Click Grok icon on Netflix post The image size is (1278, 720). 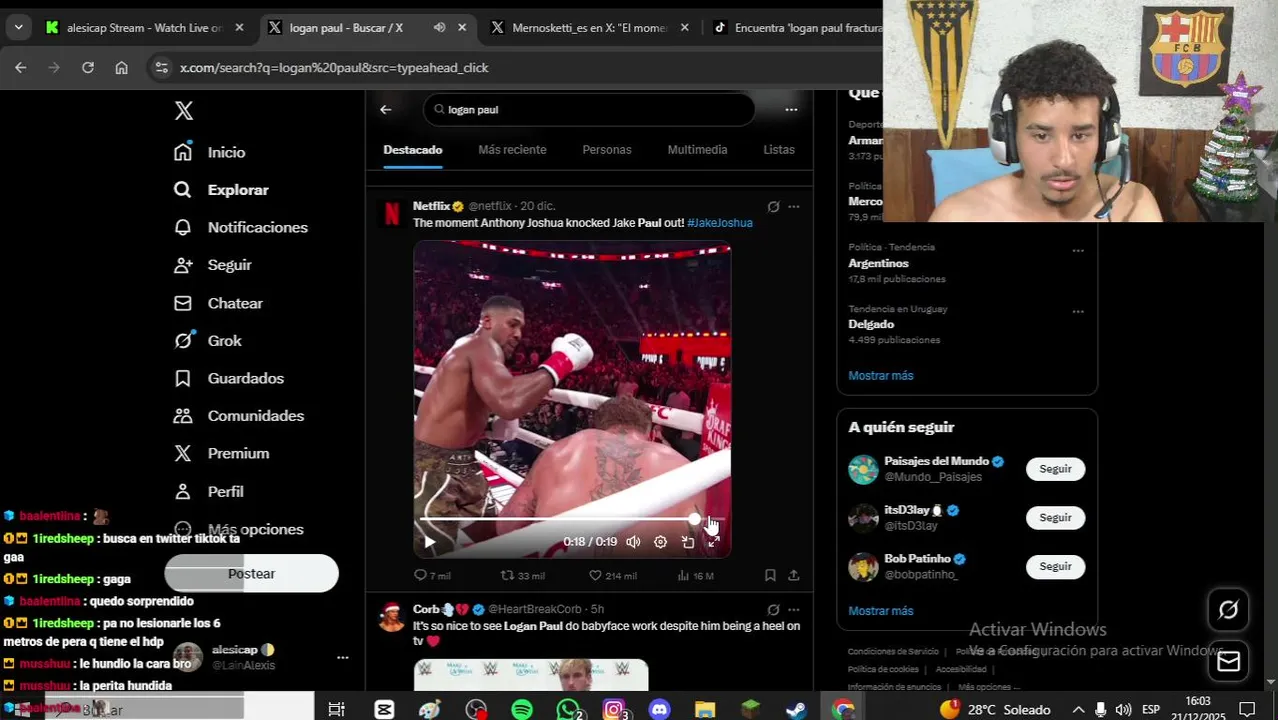tap(773, 207)
